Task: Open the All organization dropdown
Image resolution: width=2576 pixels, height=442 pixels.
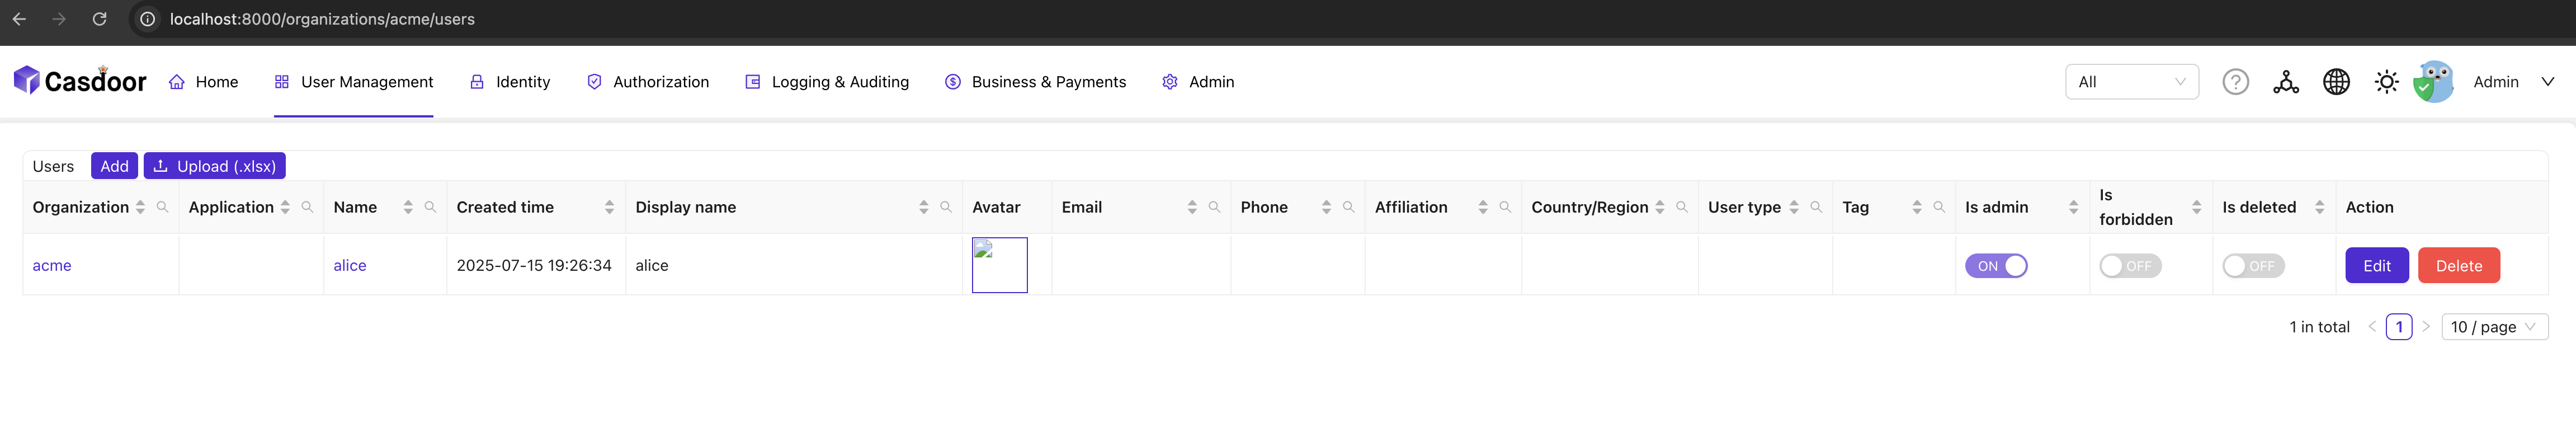Action: tap(2131, 82)
